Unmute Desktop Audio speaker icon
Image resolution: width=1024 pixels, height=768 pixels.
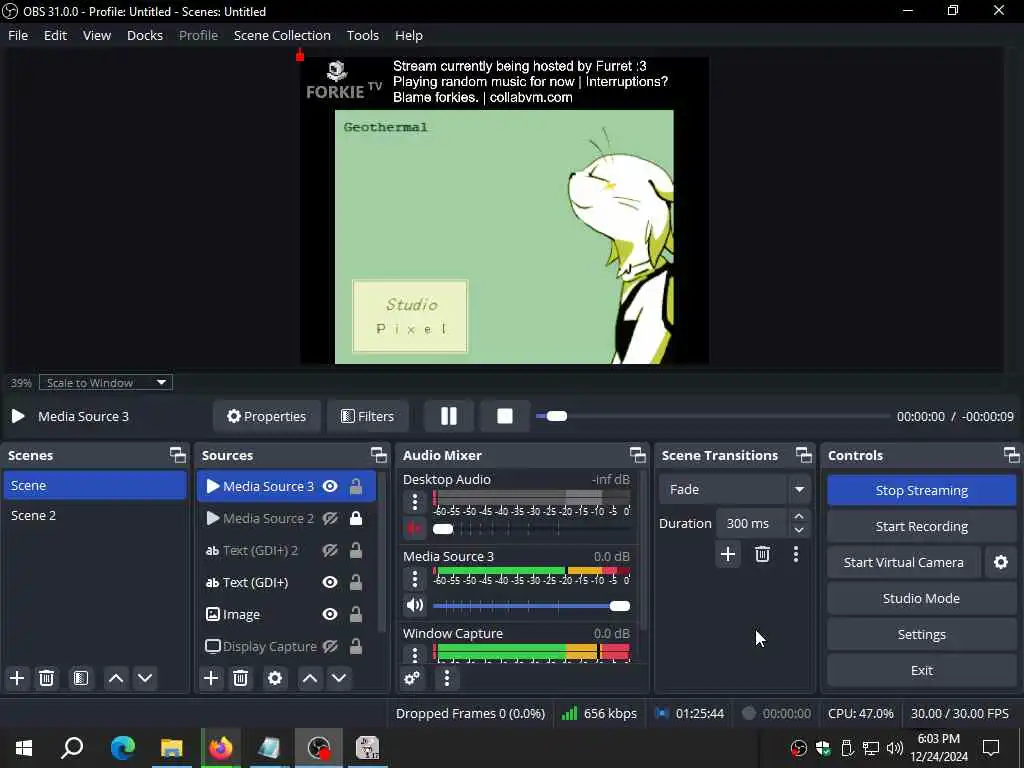tap(415, 528)
